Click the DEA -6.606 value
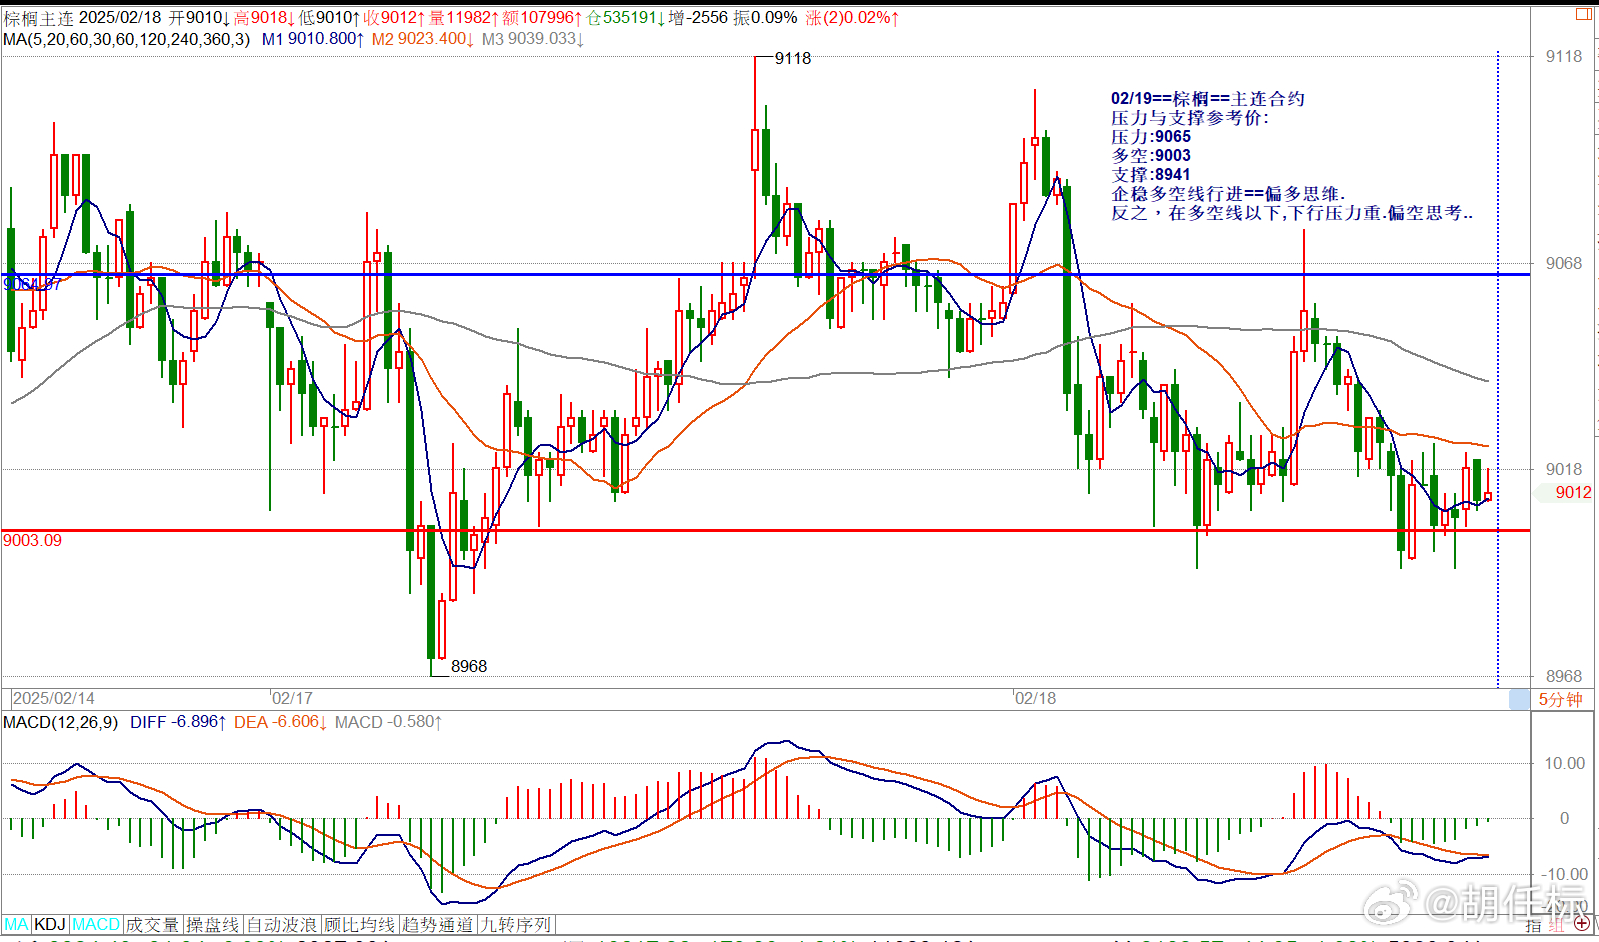 click(281, 722)
